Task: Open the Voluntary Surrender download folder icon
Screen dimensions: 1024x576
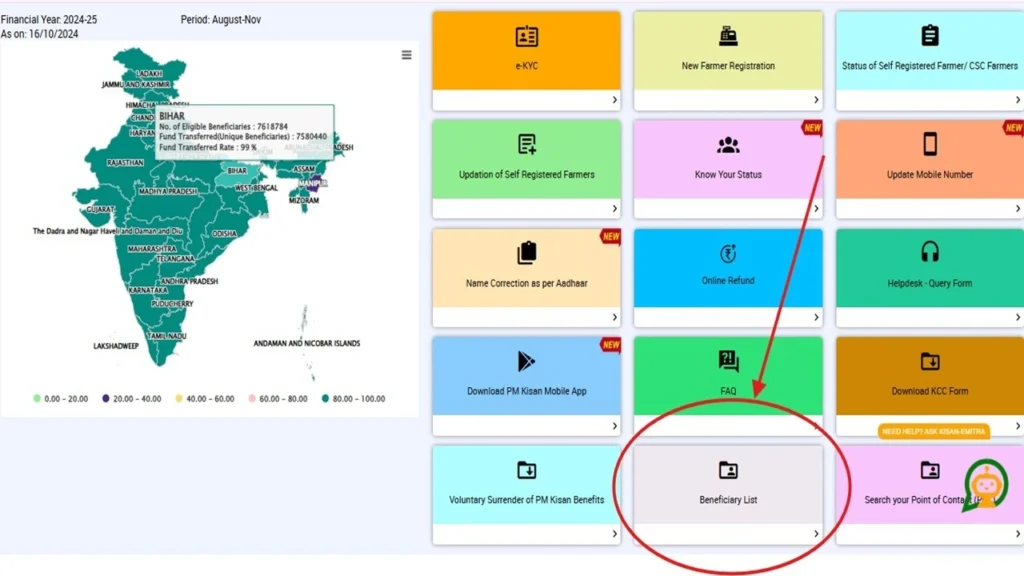Action: pyautogui.click(x=526, y=470)
